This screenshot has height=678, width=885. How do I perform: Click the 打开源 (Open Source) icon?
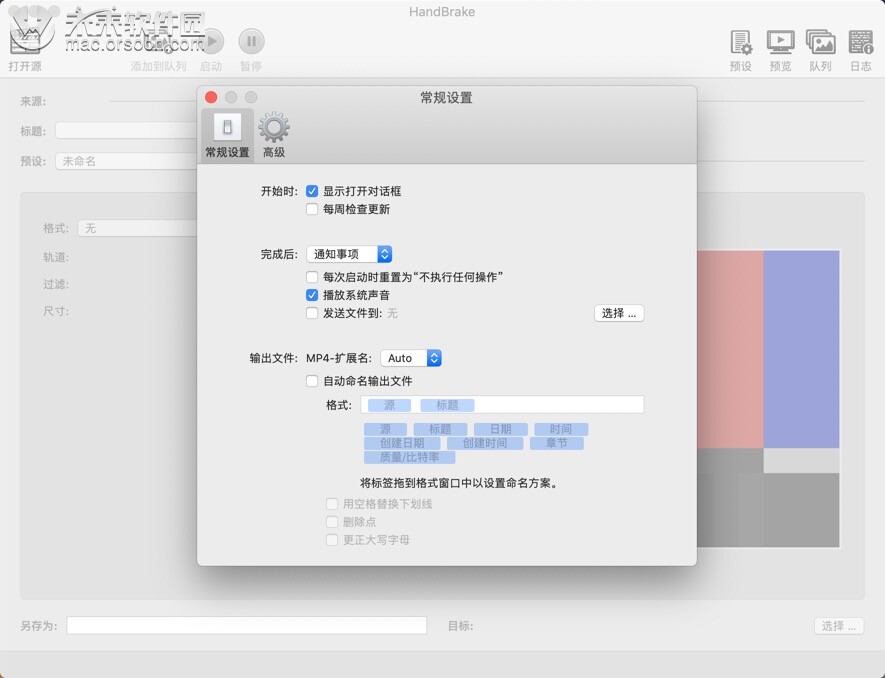pos(28,40)
